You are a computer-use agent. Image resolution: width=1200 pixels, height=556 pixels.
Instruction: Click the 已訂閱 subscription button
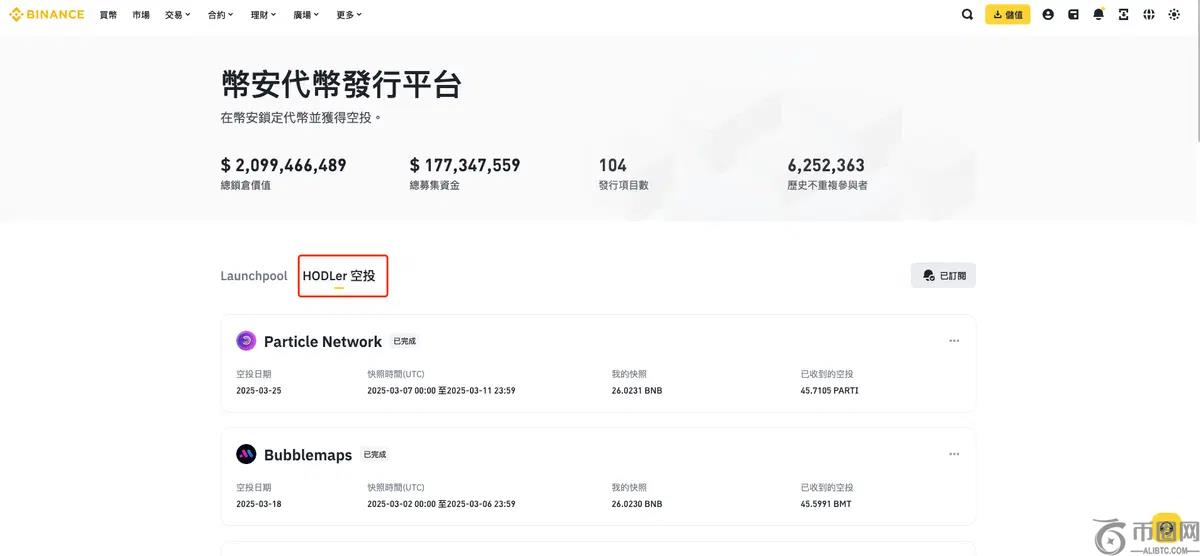[x=943, y=275]
